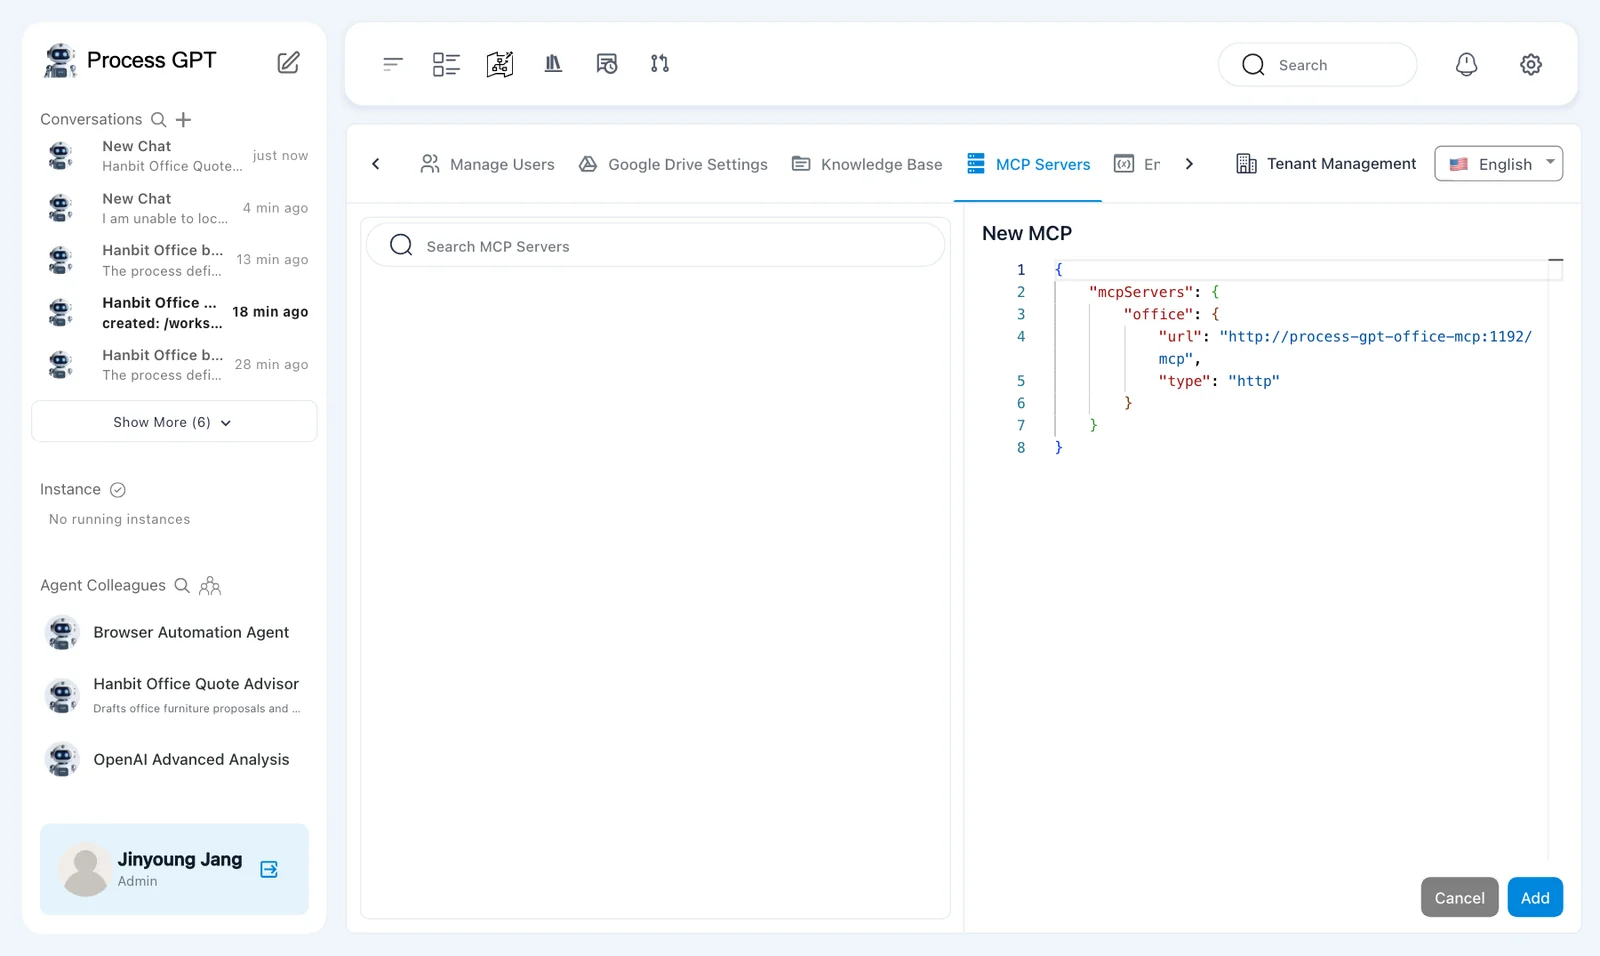Open Hanbit Office Quote Advisor agent
This screenshot has width=1600, height=956.
click(174, 695)
